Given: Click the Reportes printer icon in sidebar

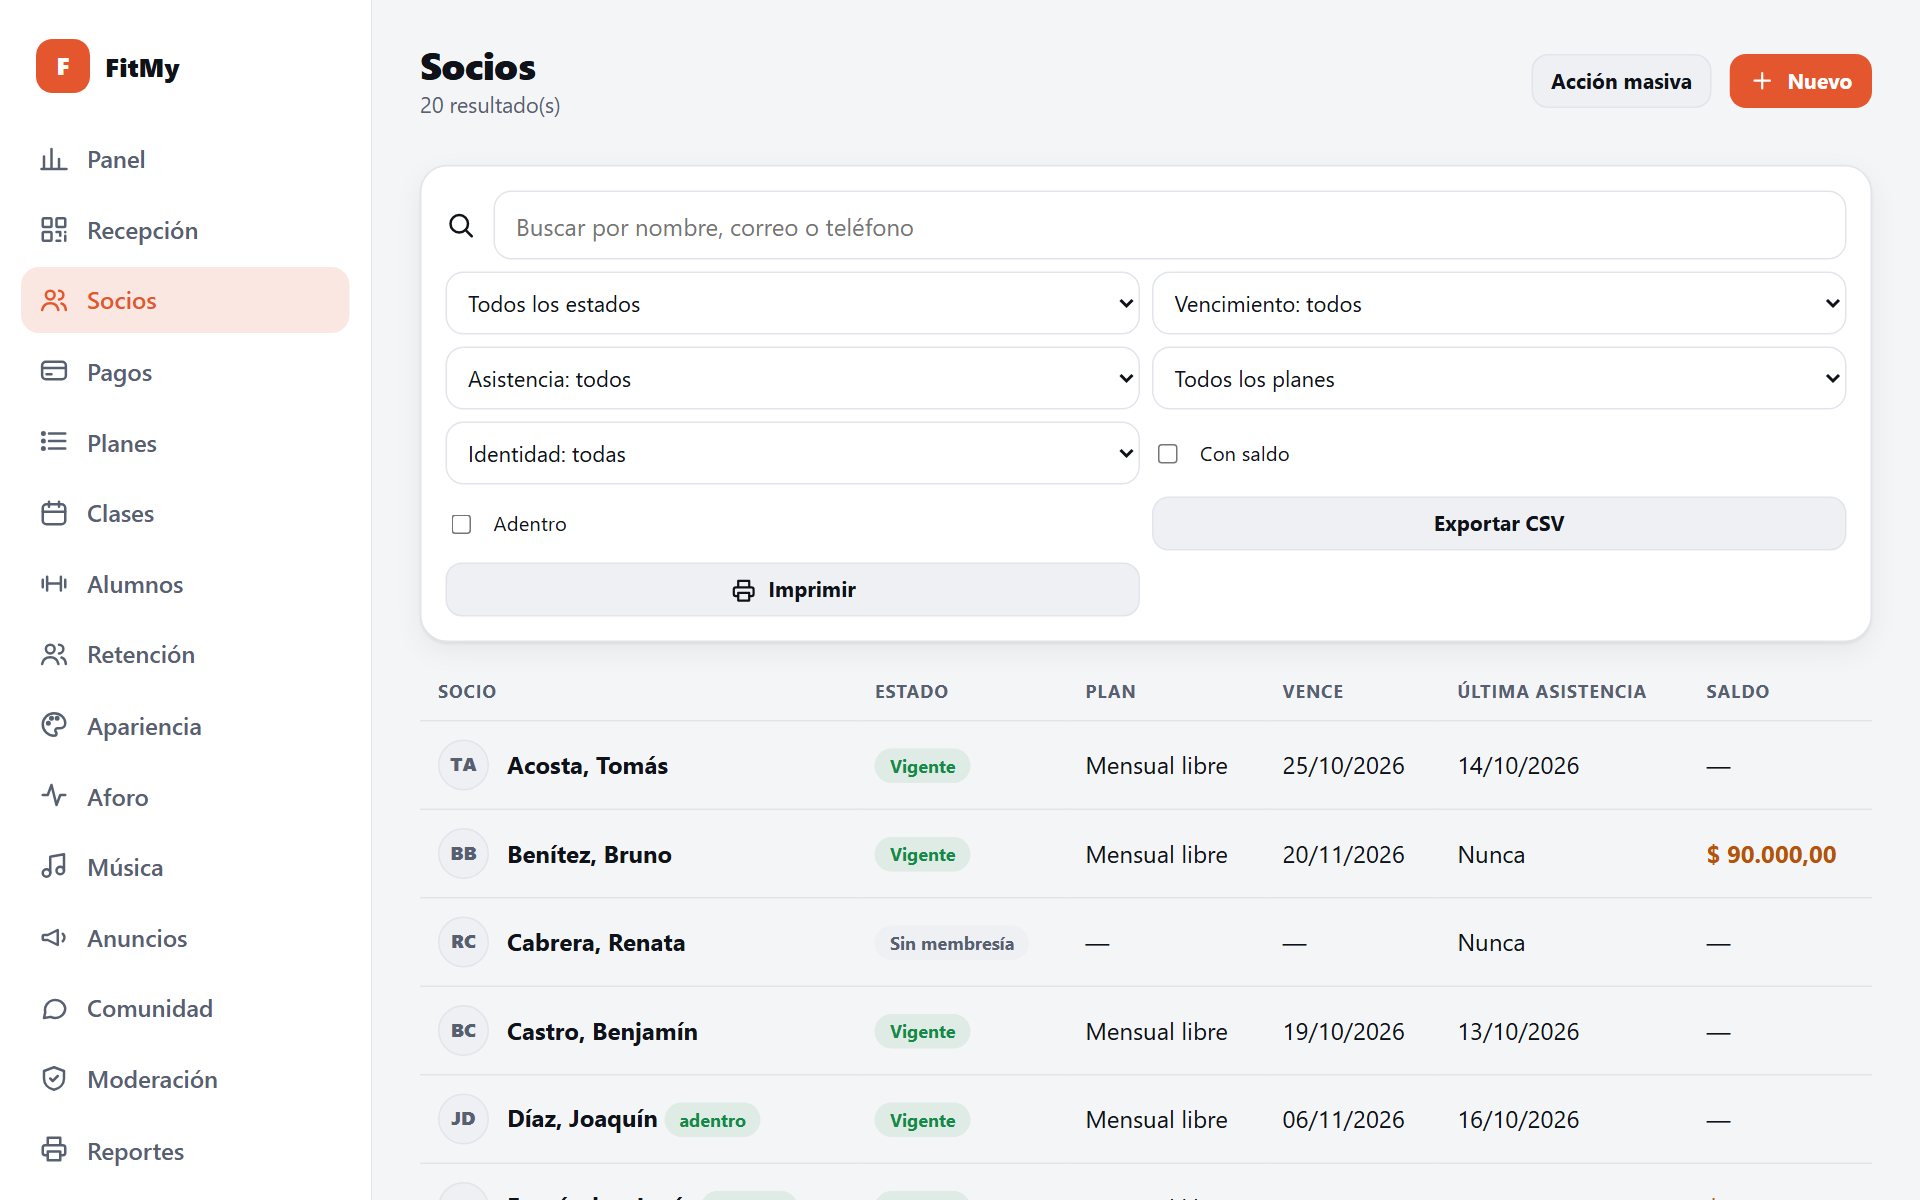Looking at the screenshot, I should point(54,1150).
